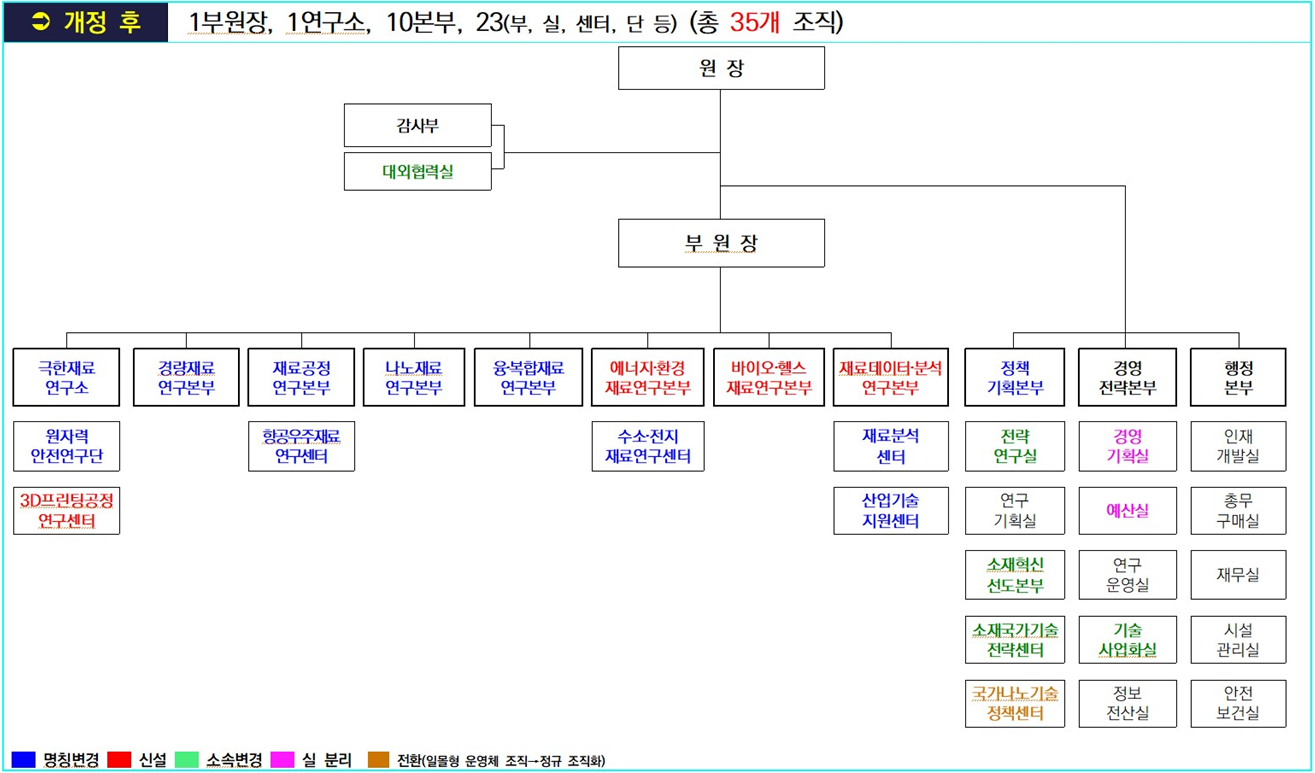Click the 3D프린팅공정 연구센터 box
The image size is (1315, 773).
pos(66,509)
